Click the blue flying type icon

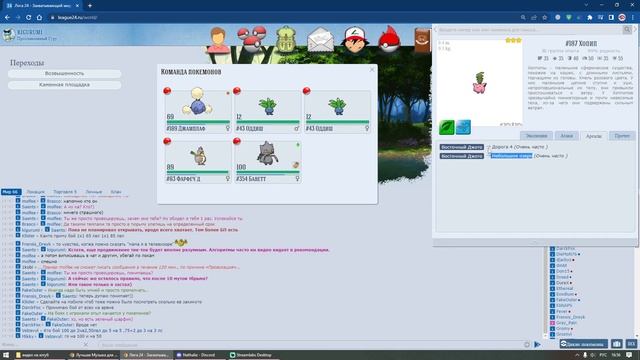(463, 127)
